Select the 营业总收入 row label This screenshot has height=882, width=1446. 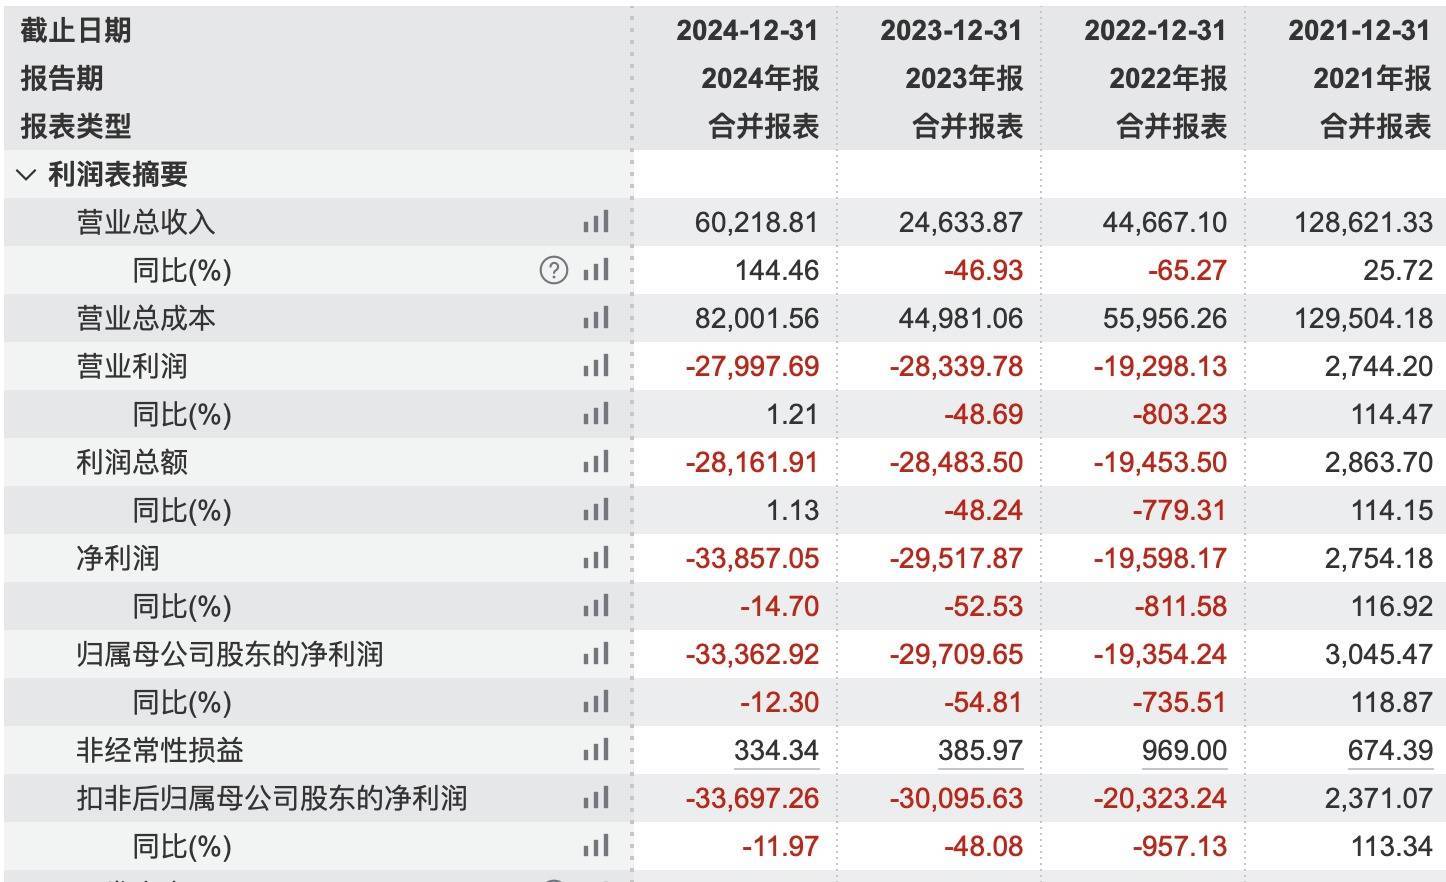pyautogui.click(x=146, y=222)
